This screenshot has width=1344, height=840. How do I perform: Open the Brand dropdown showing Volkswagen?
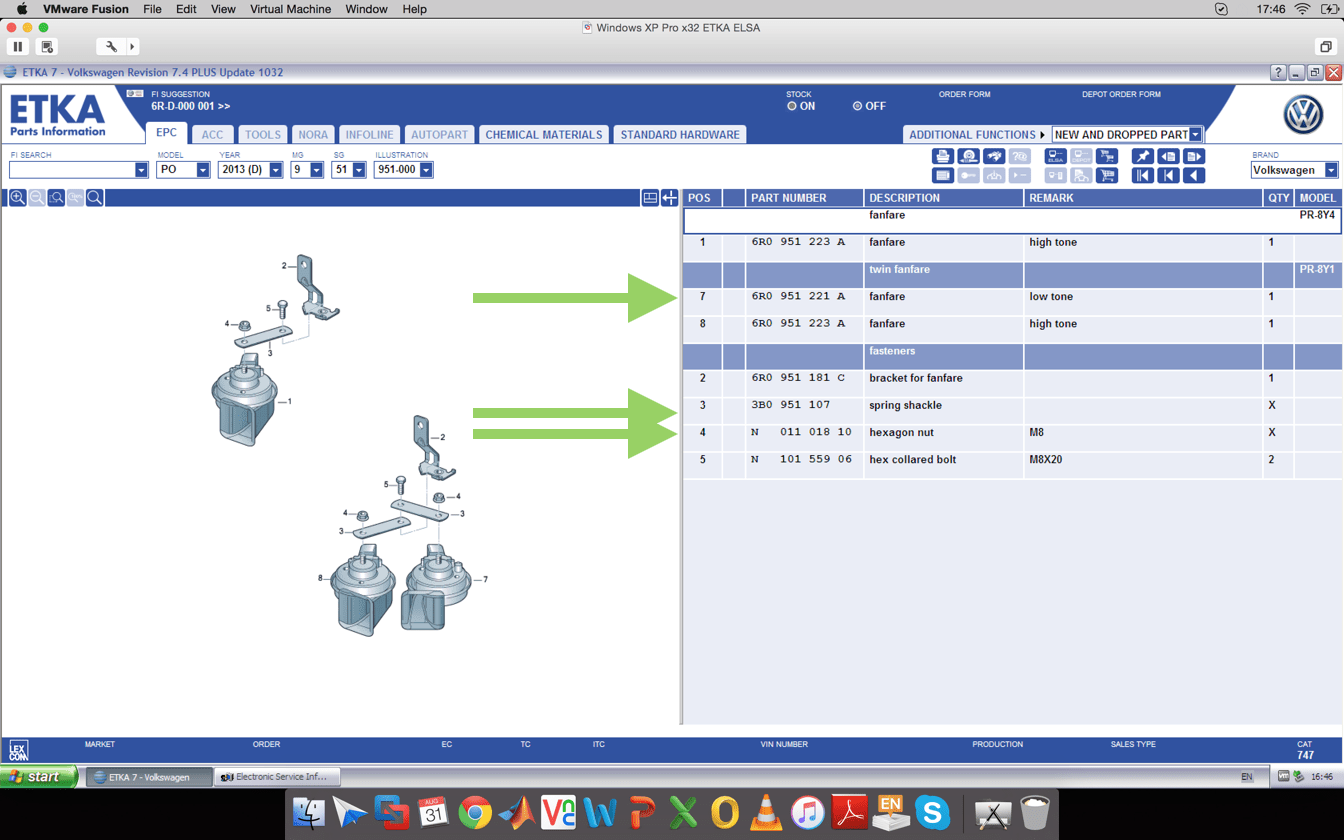(1330, 170)
